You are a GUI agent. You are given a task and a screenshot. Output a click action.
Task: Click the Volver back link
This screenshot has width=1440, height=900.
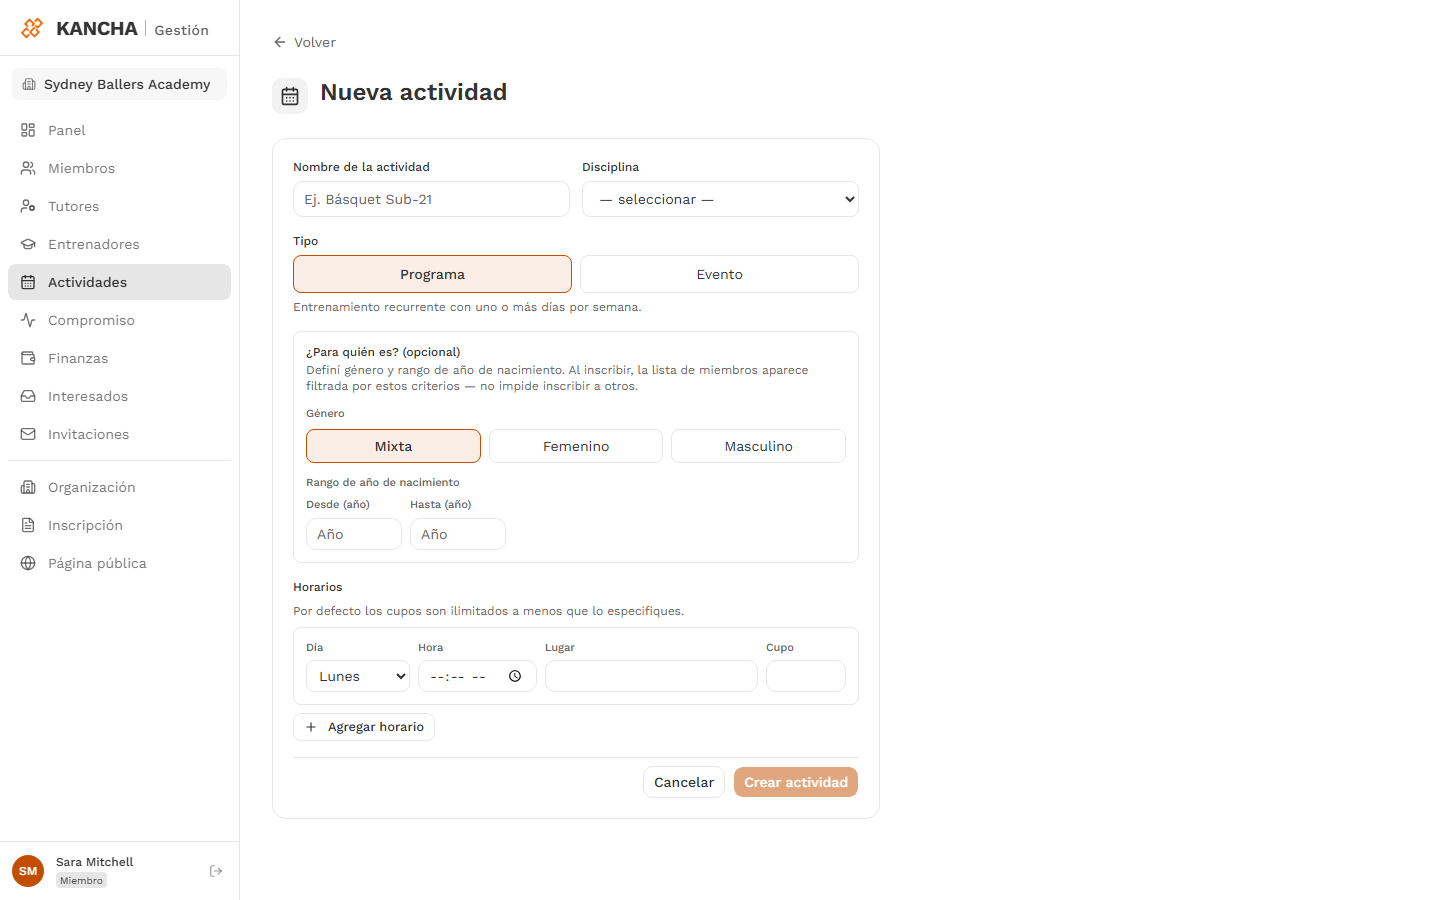[304, 42]
